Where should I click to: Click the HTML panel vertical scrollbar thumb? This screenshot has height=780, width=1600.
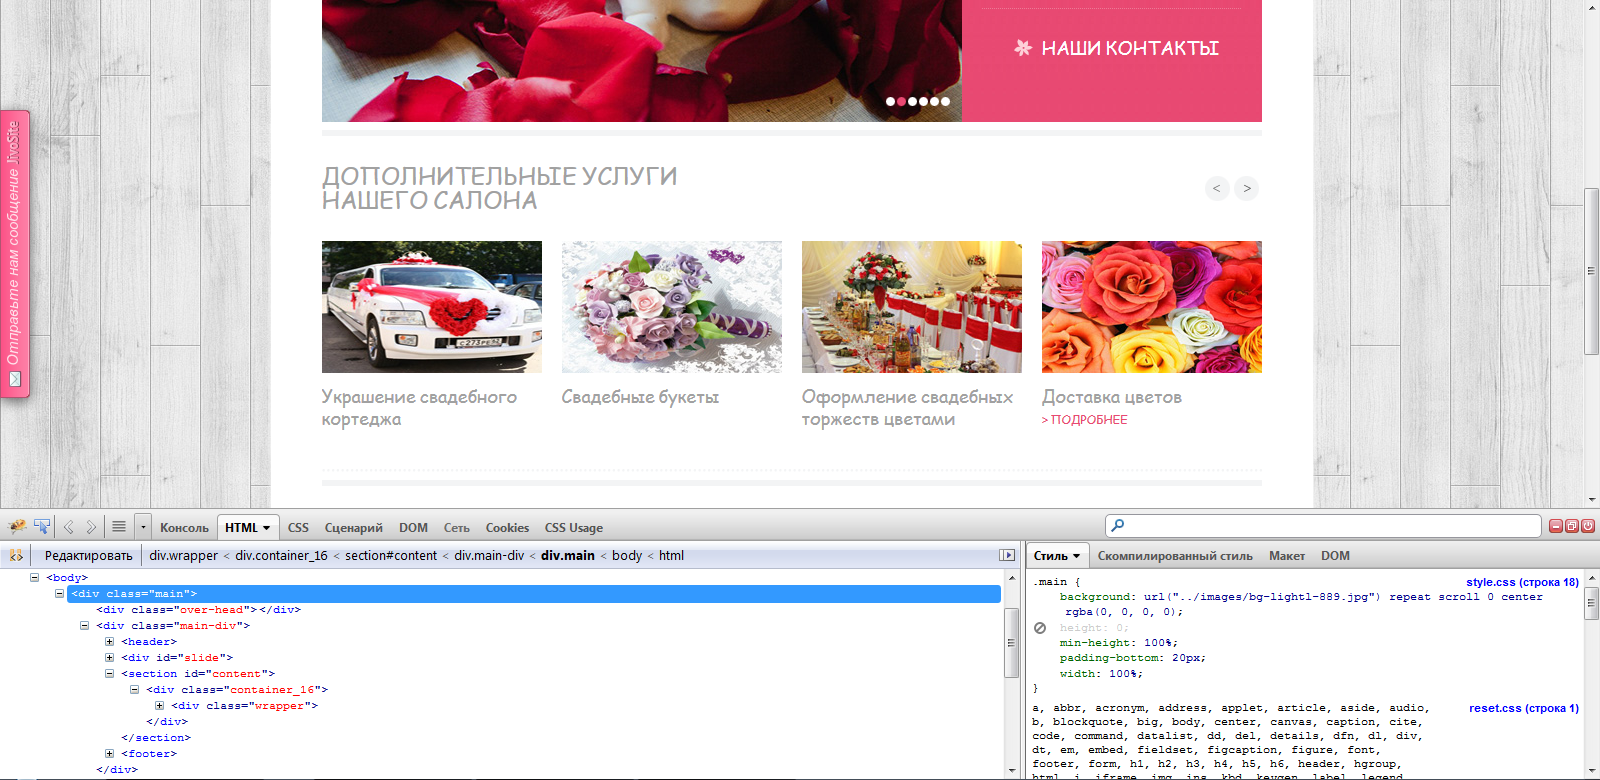coord(1011,642)
